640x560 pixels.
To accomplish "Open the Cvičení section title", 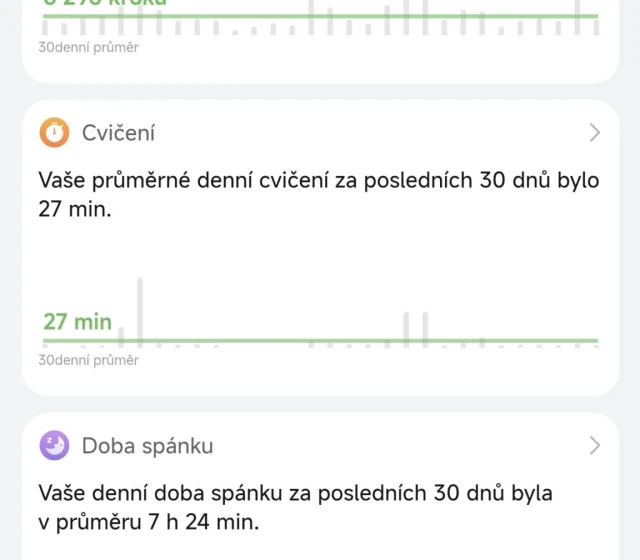I will point(118,133).
